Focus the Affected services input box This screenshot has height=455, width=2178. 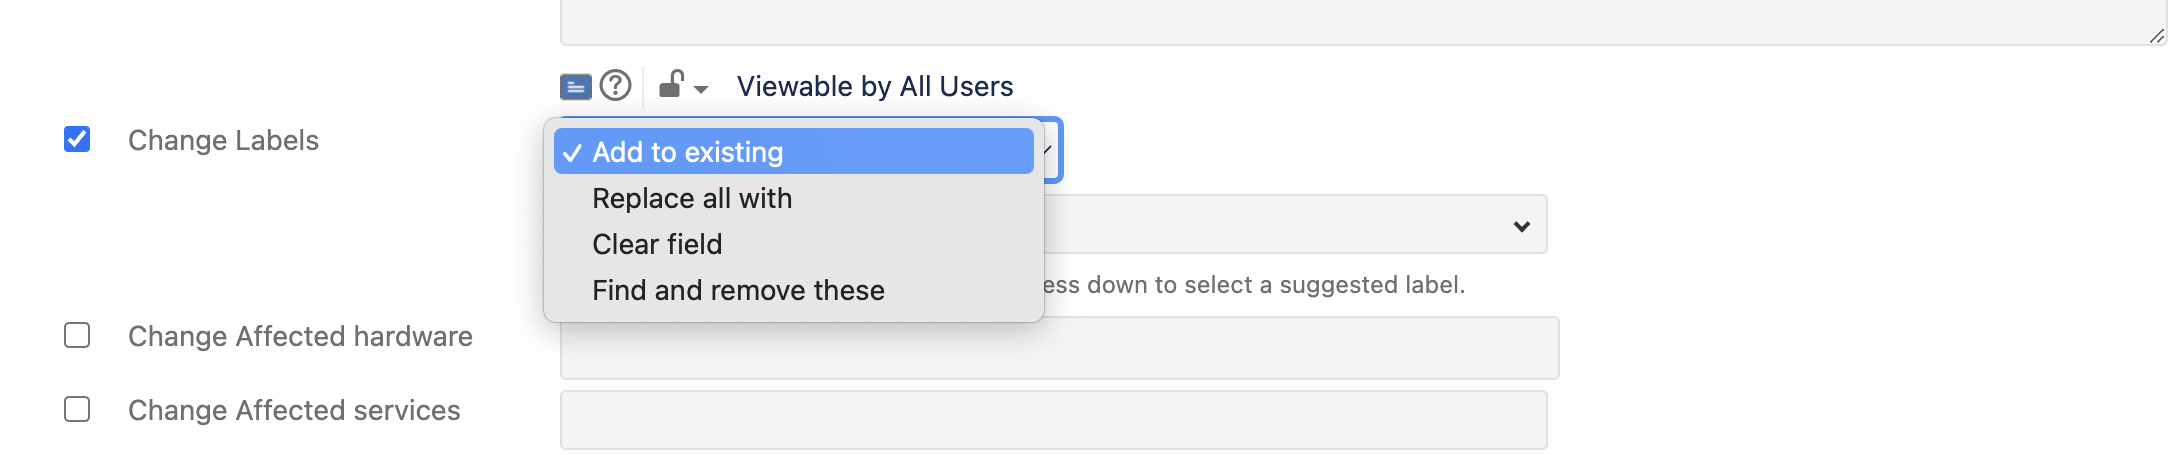click(x=1053, y=420)
